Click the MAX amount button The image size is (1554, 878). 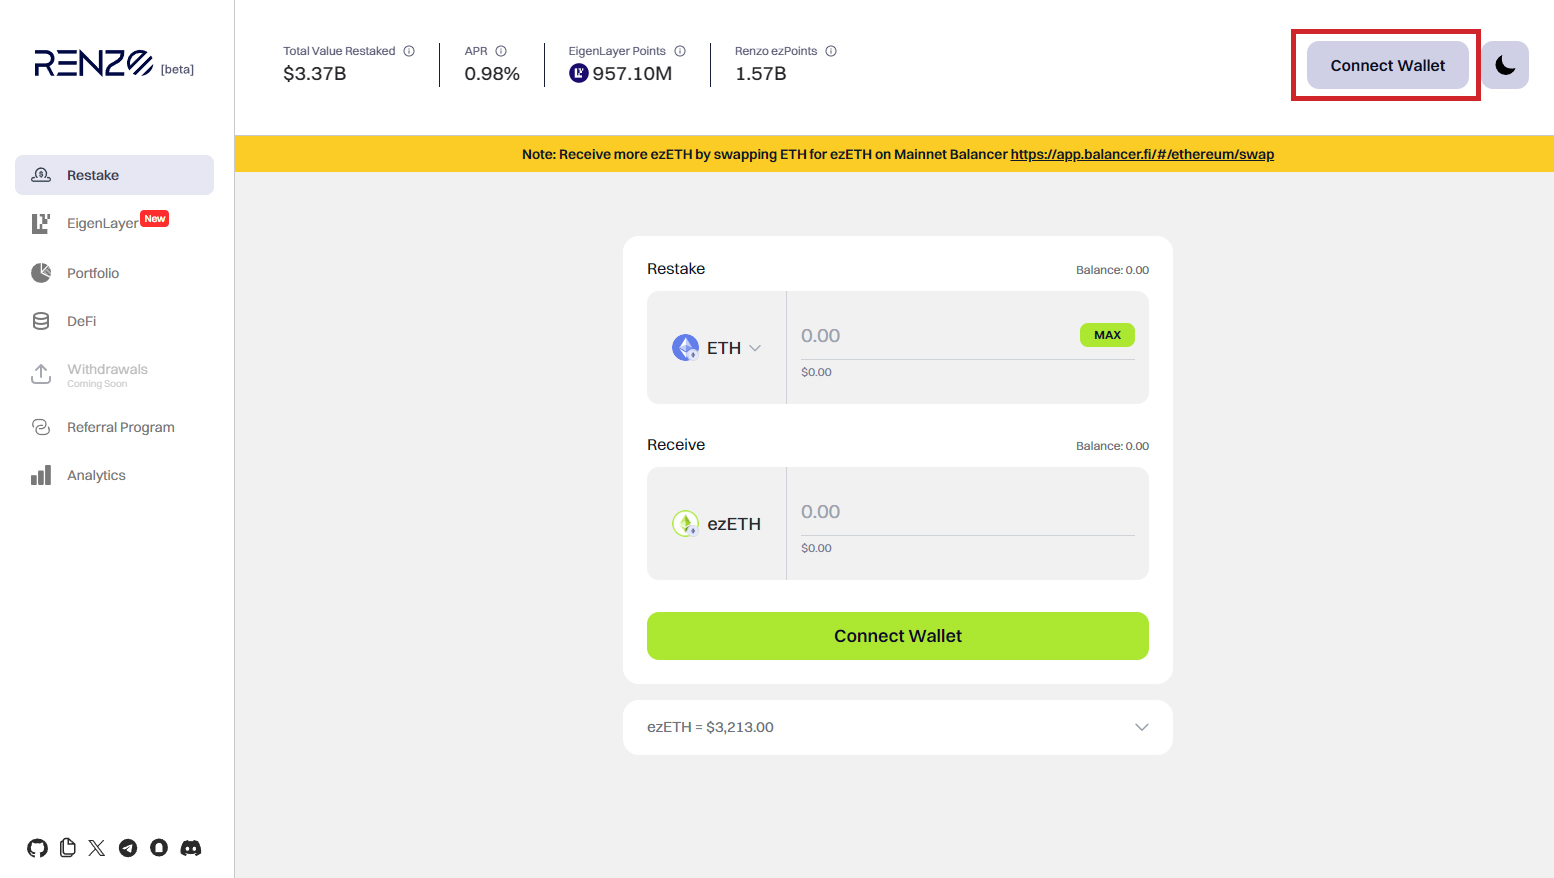tap(1107, 335)
